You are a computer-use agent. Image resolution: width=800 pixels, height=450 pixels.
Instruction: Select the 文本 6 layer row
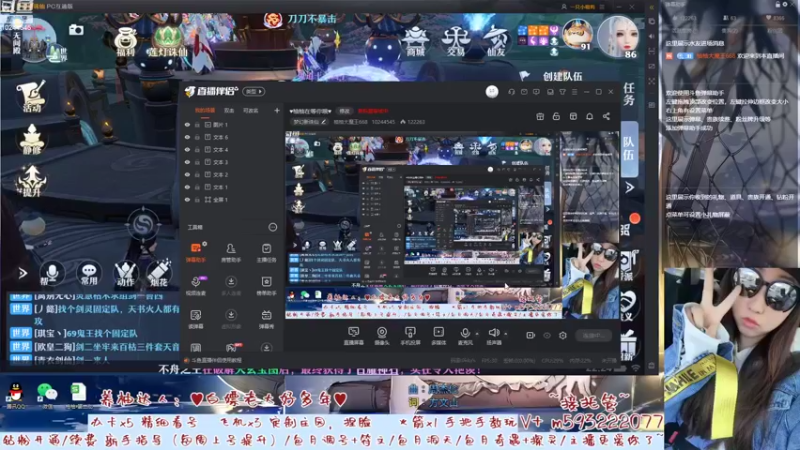click(232, 137)
